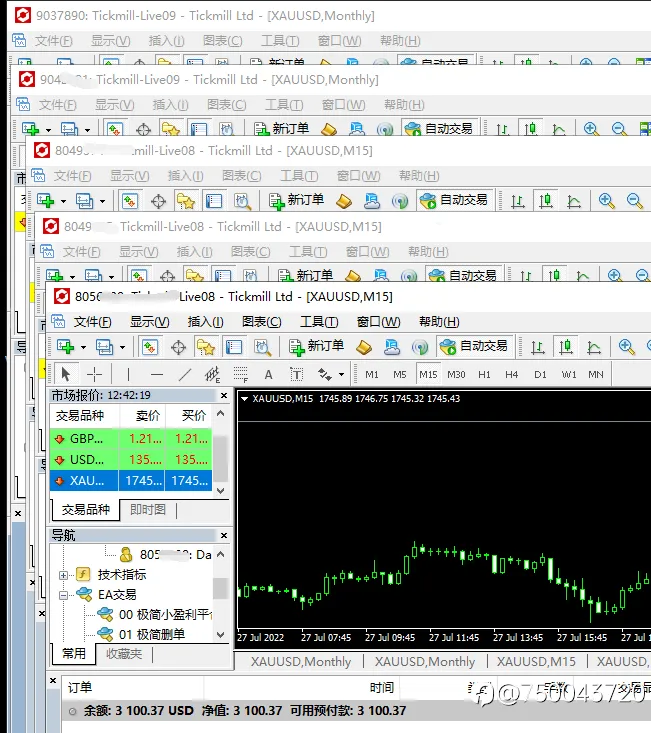This screenshot has width=651, height=733.
Task: Zoom out in the second-from-front 8049 Live08 M15 window
Action: tap(642, 275)
